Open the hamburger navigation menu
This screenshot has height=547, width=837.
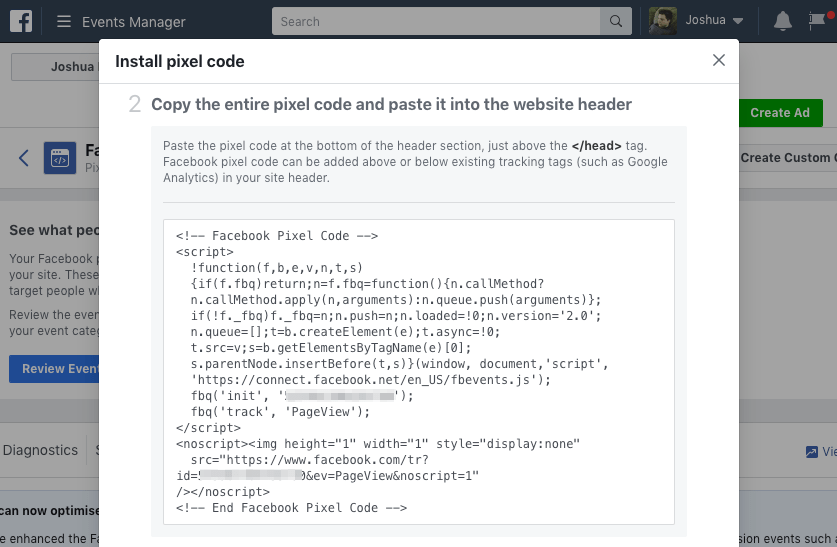click(x=64, y=21)
